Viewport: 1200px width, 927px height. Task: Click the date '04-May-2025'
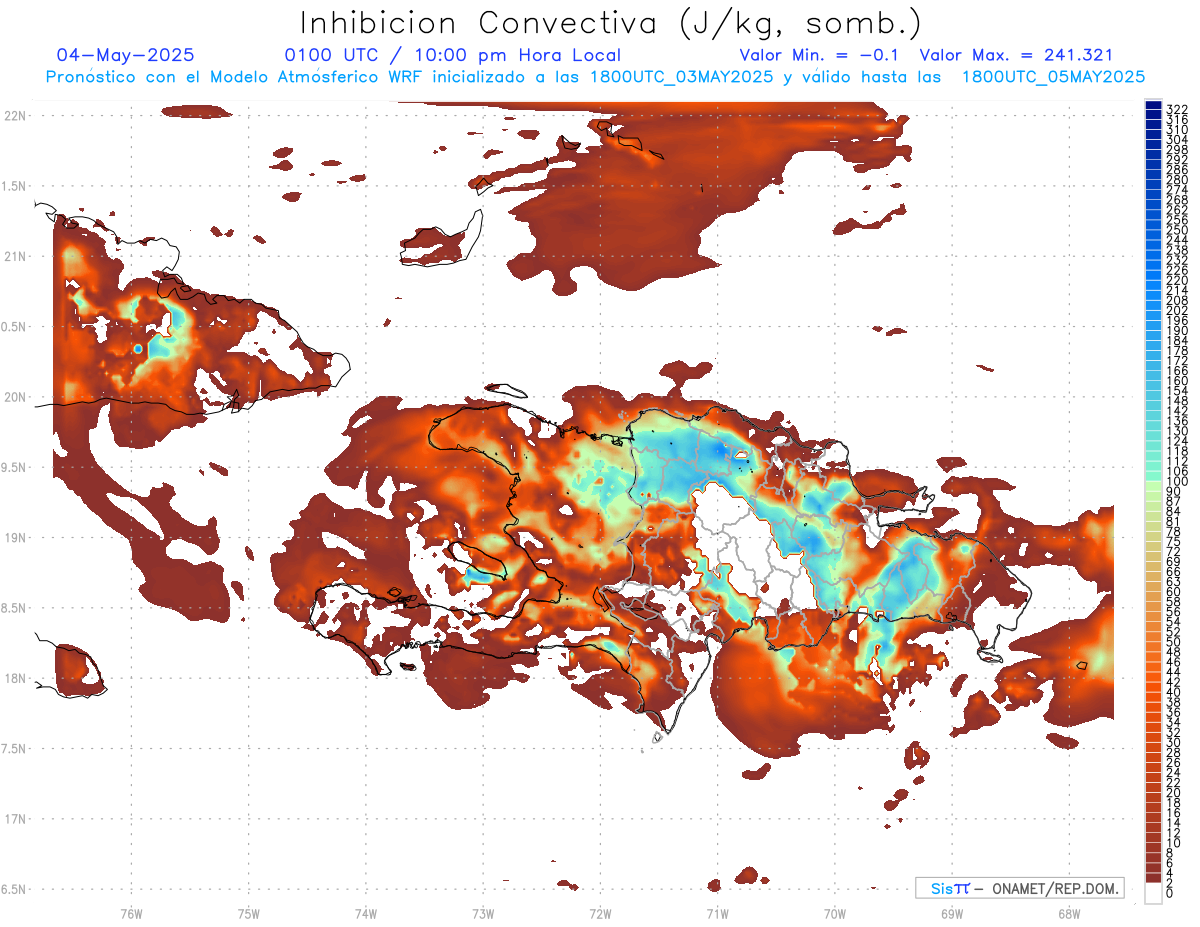[x=125, y=55]
